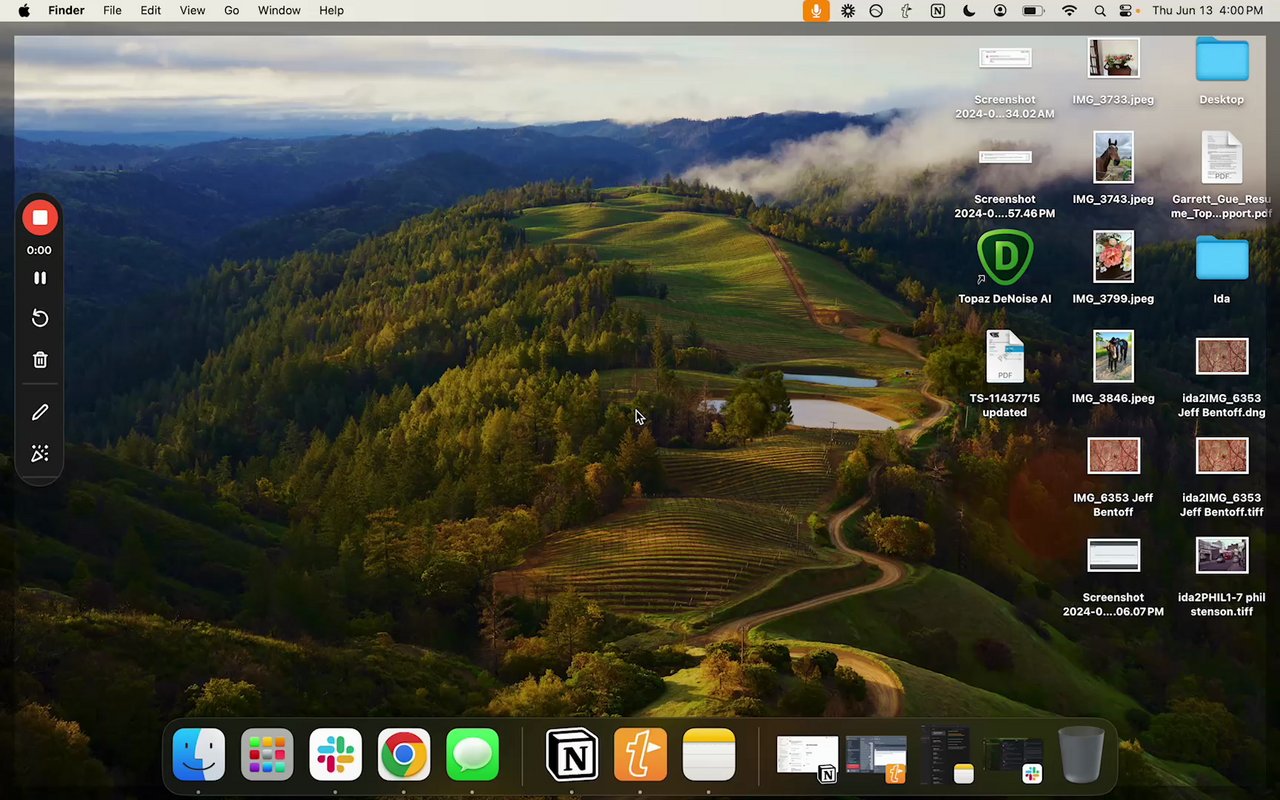
Task: Open the Notion menu bar icon
Action: click(x=937, y=10)
